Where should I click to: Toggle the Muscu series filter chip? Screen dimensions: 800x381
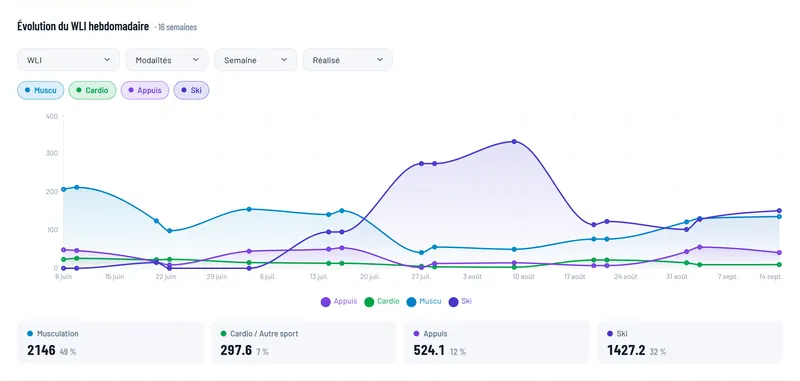tap(41, 90)
